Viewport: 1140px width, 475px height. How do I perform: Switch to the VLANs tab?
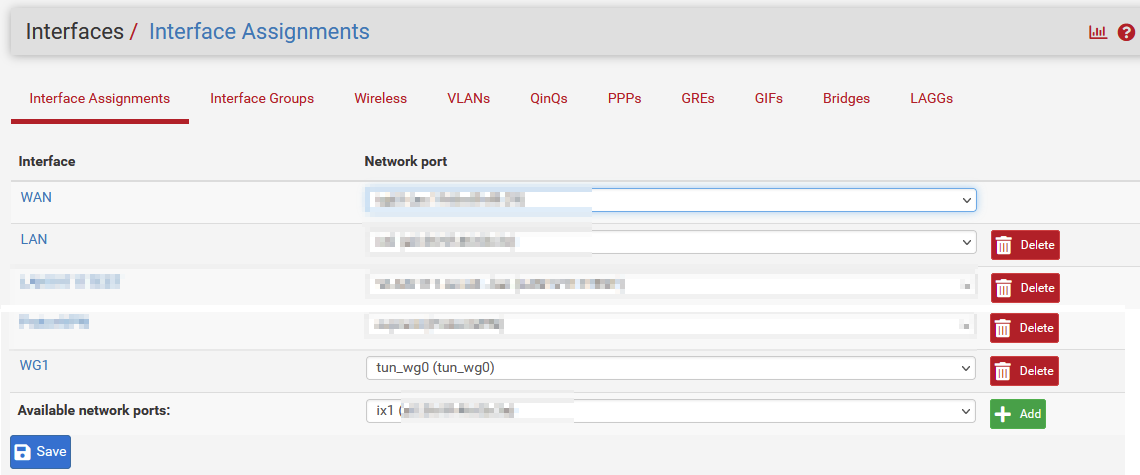[x=468, y=99]
